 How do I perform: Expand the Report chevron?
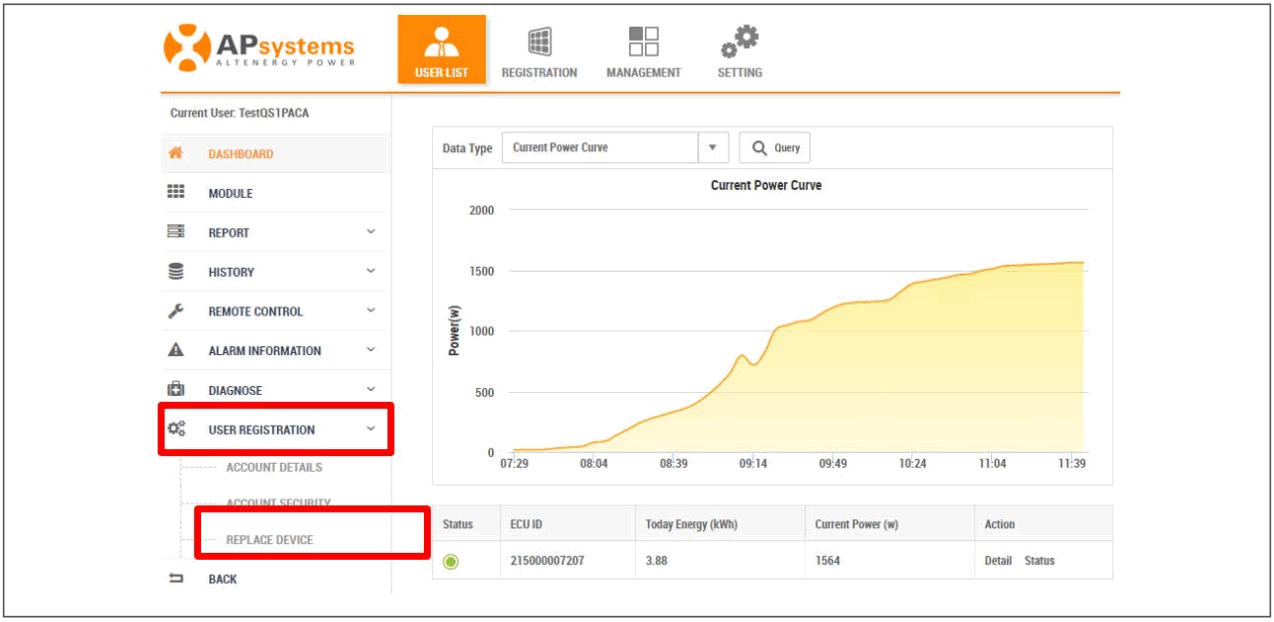pos(371,232)
